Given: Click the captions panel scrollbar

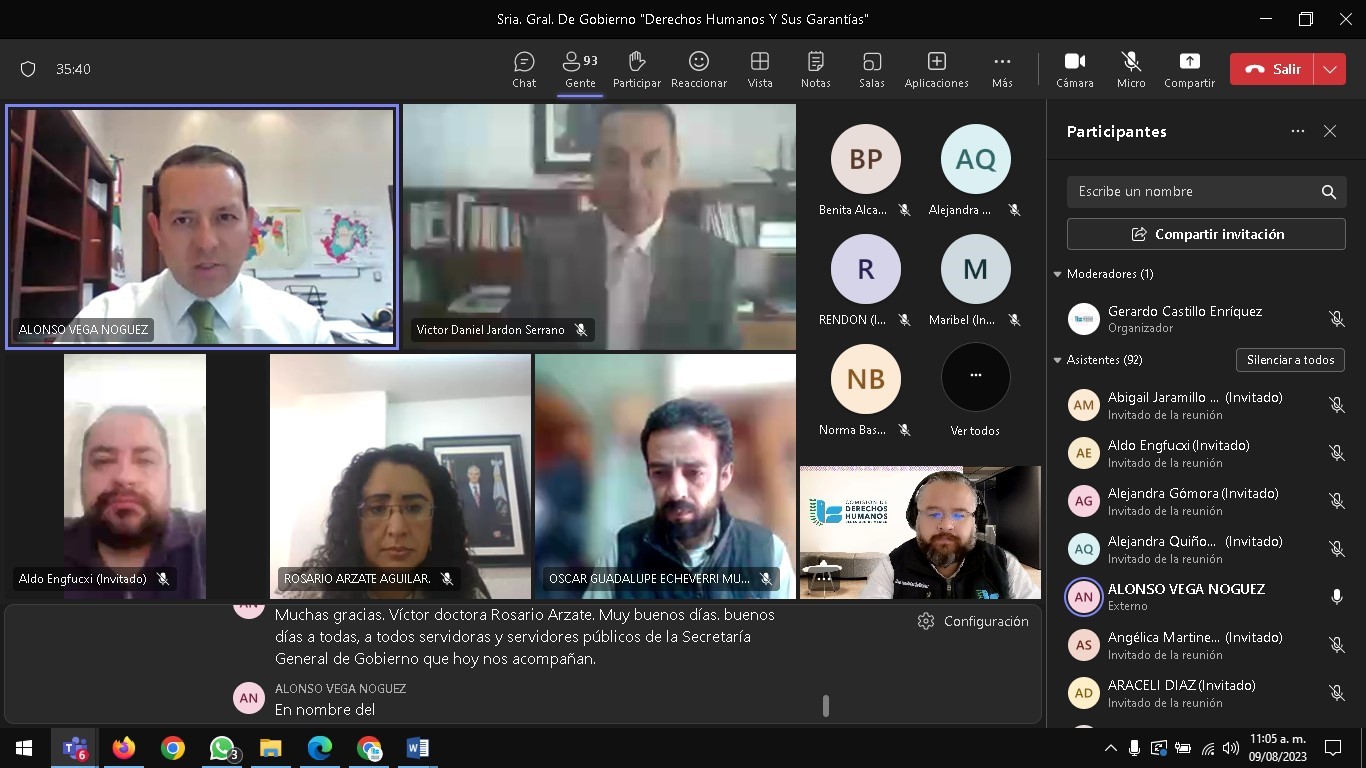Looking at the screenshot, I should click(825, 706).
